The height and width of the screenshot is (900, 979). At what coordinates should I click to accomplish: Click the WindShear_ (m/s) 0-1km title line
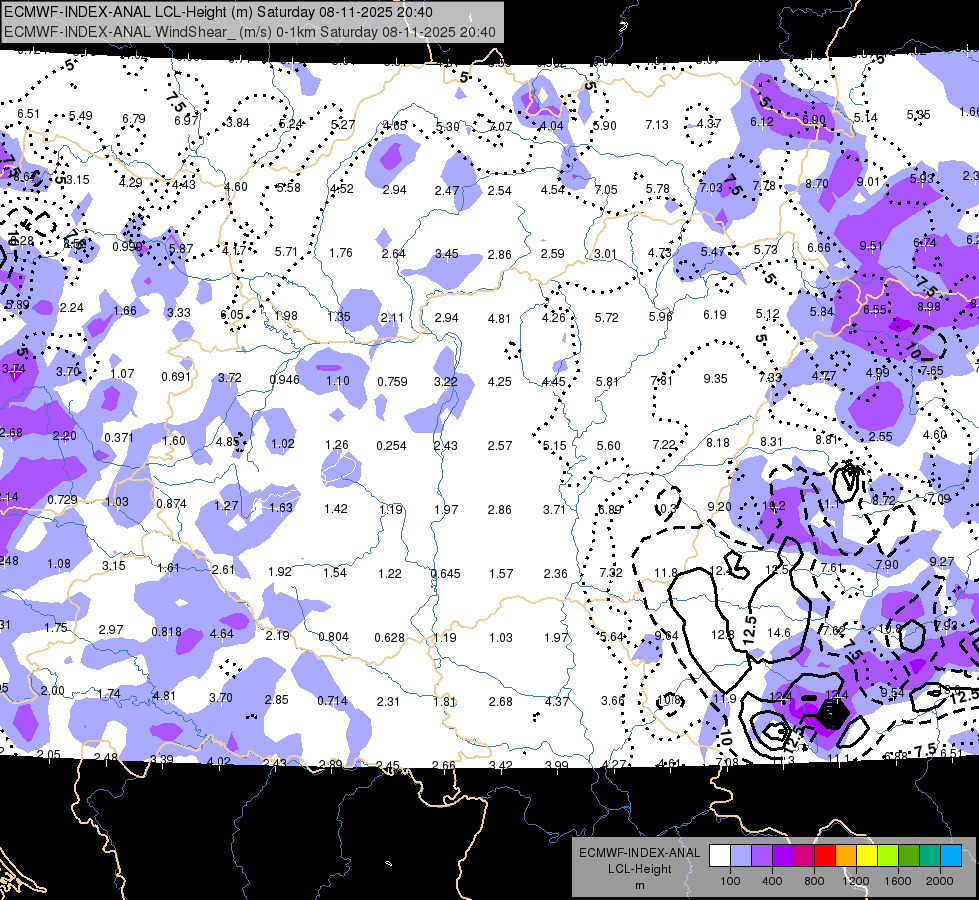[250, 32]
